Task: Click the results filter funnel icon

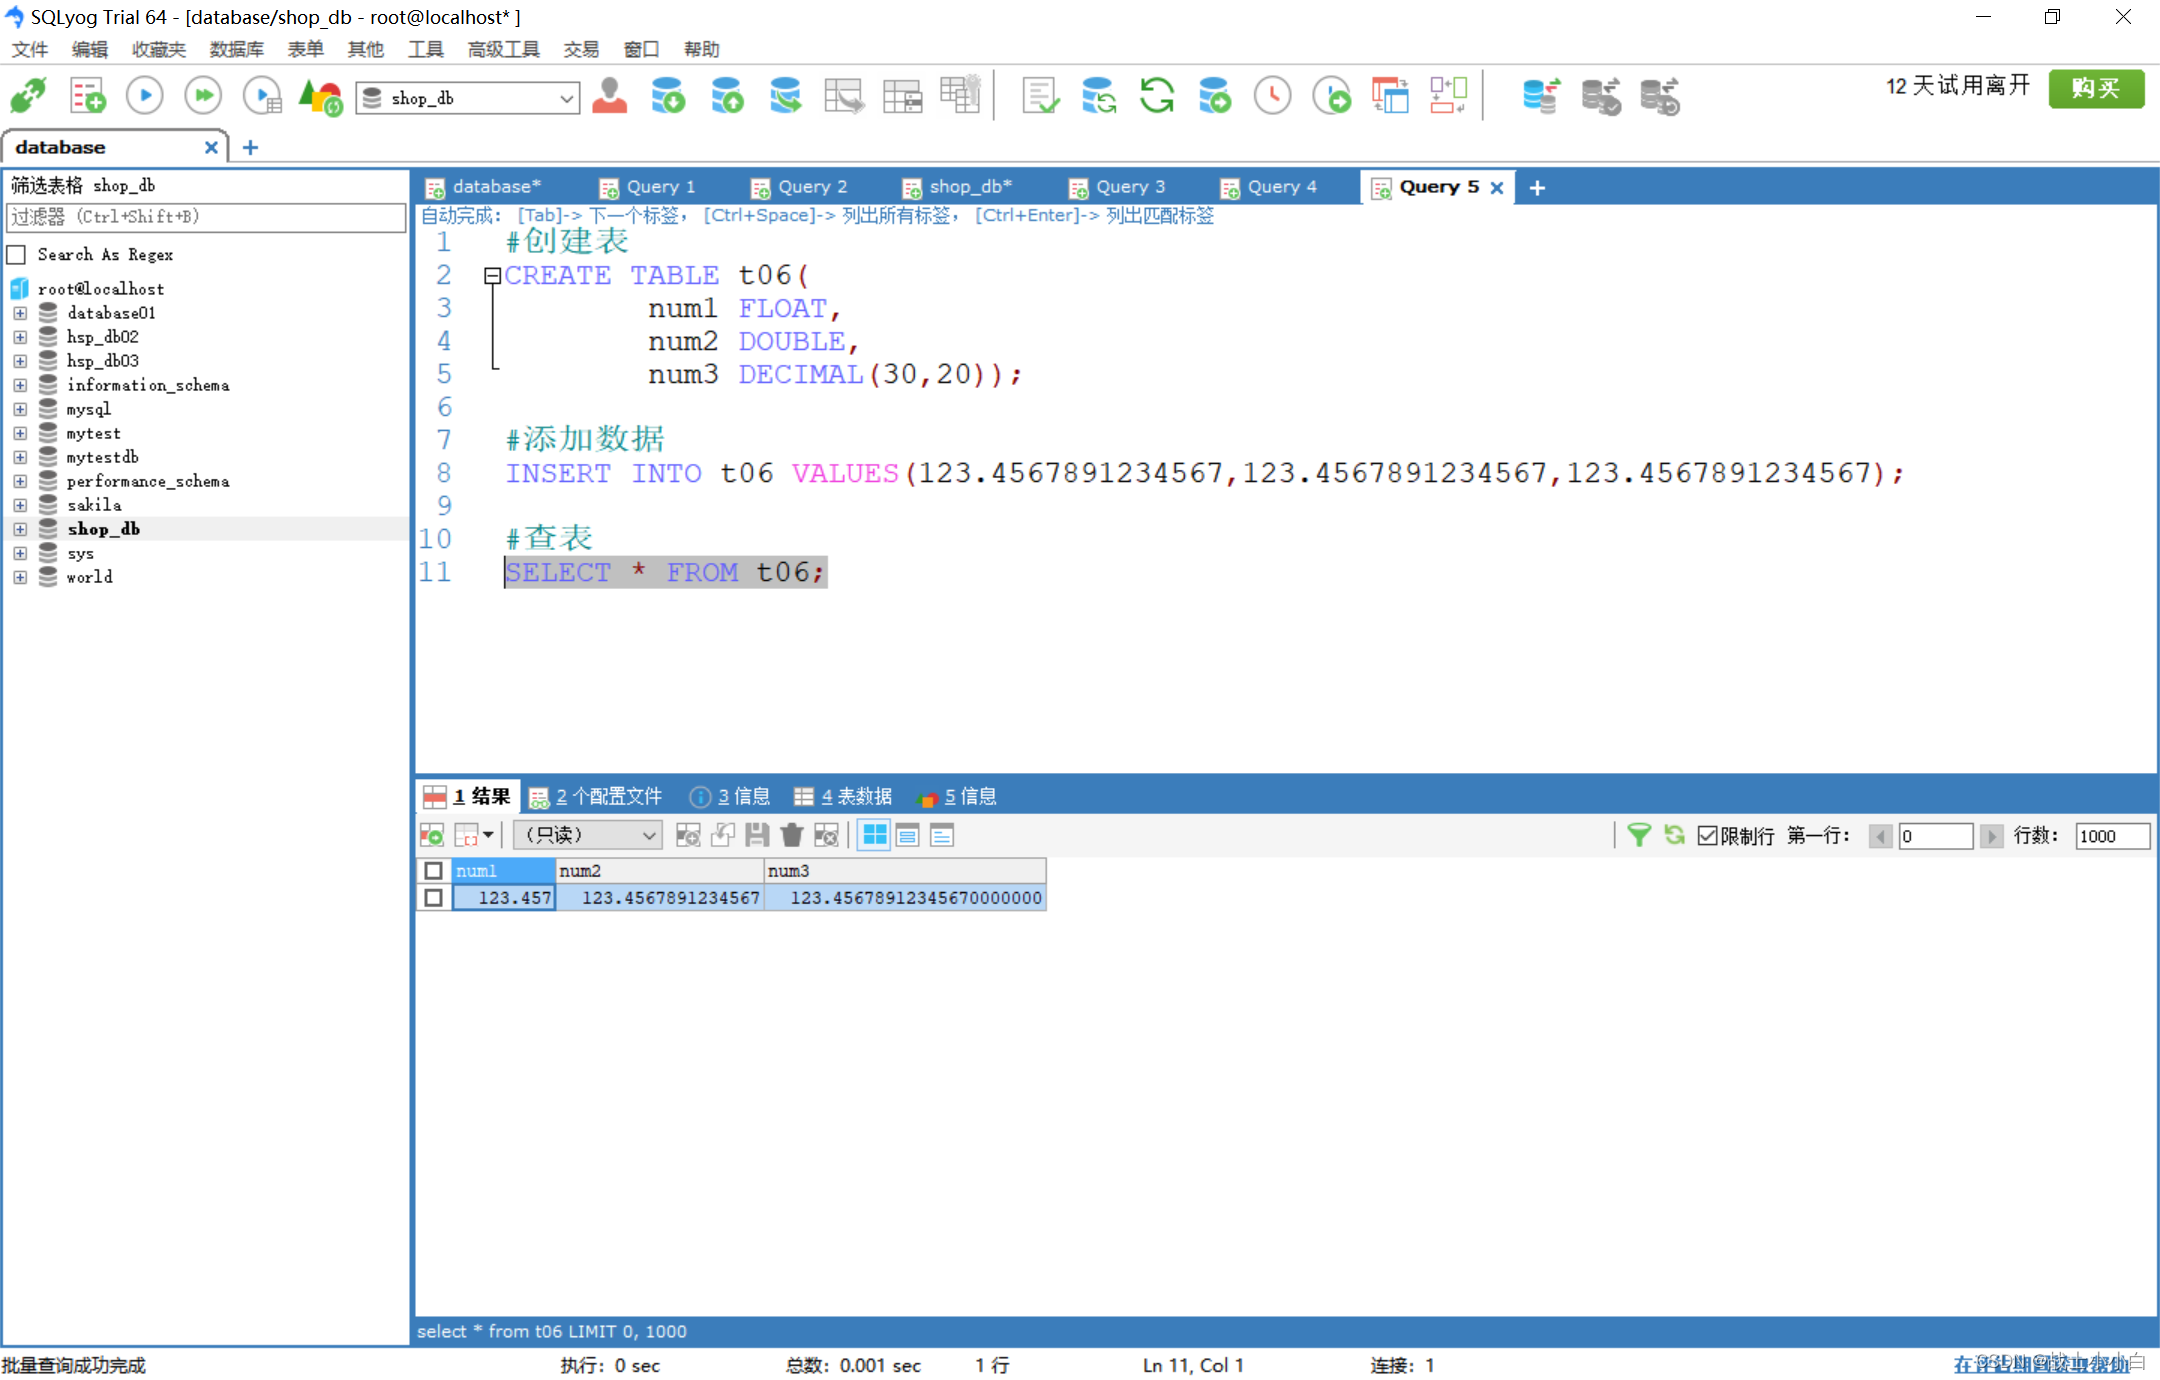Action: point(1638,835)
